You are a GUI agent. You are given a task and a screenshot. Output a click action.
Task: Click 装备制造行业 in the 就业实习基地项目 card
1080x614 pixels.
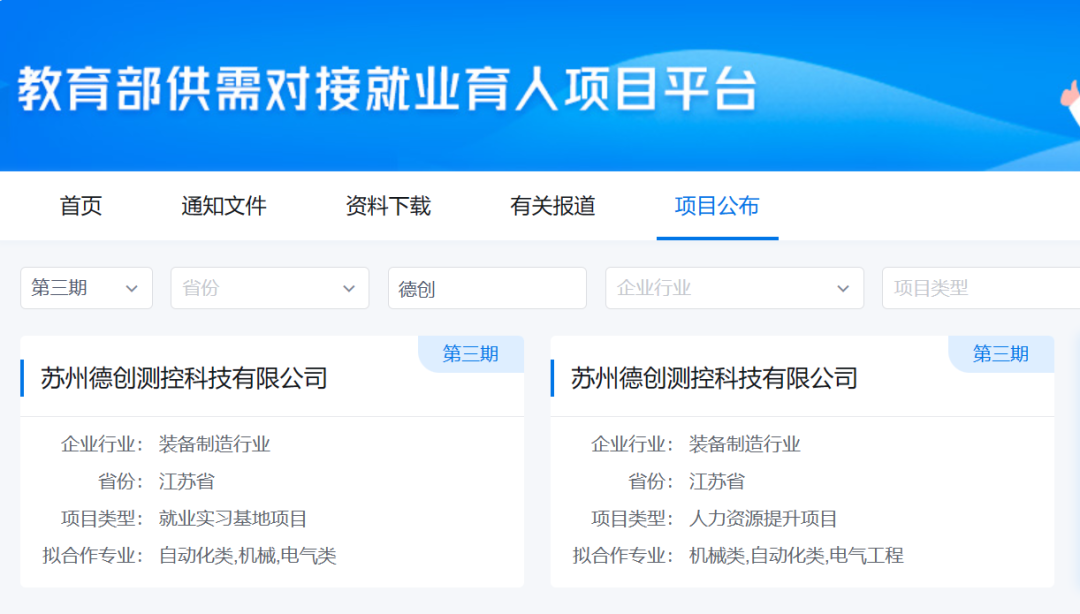pos(214,444)
